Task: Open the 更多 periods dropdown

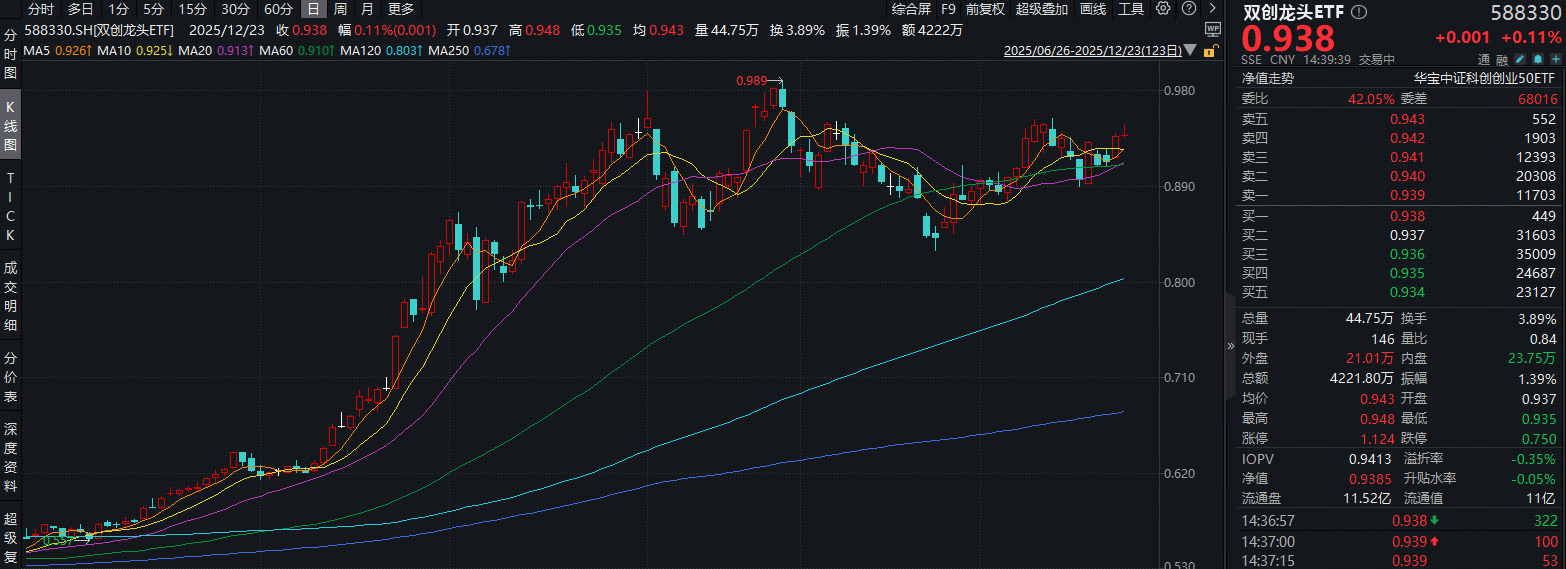Action: (401, 9)
